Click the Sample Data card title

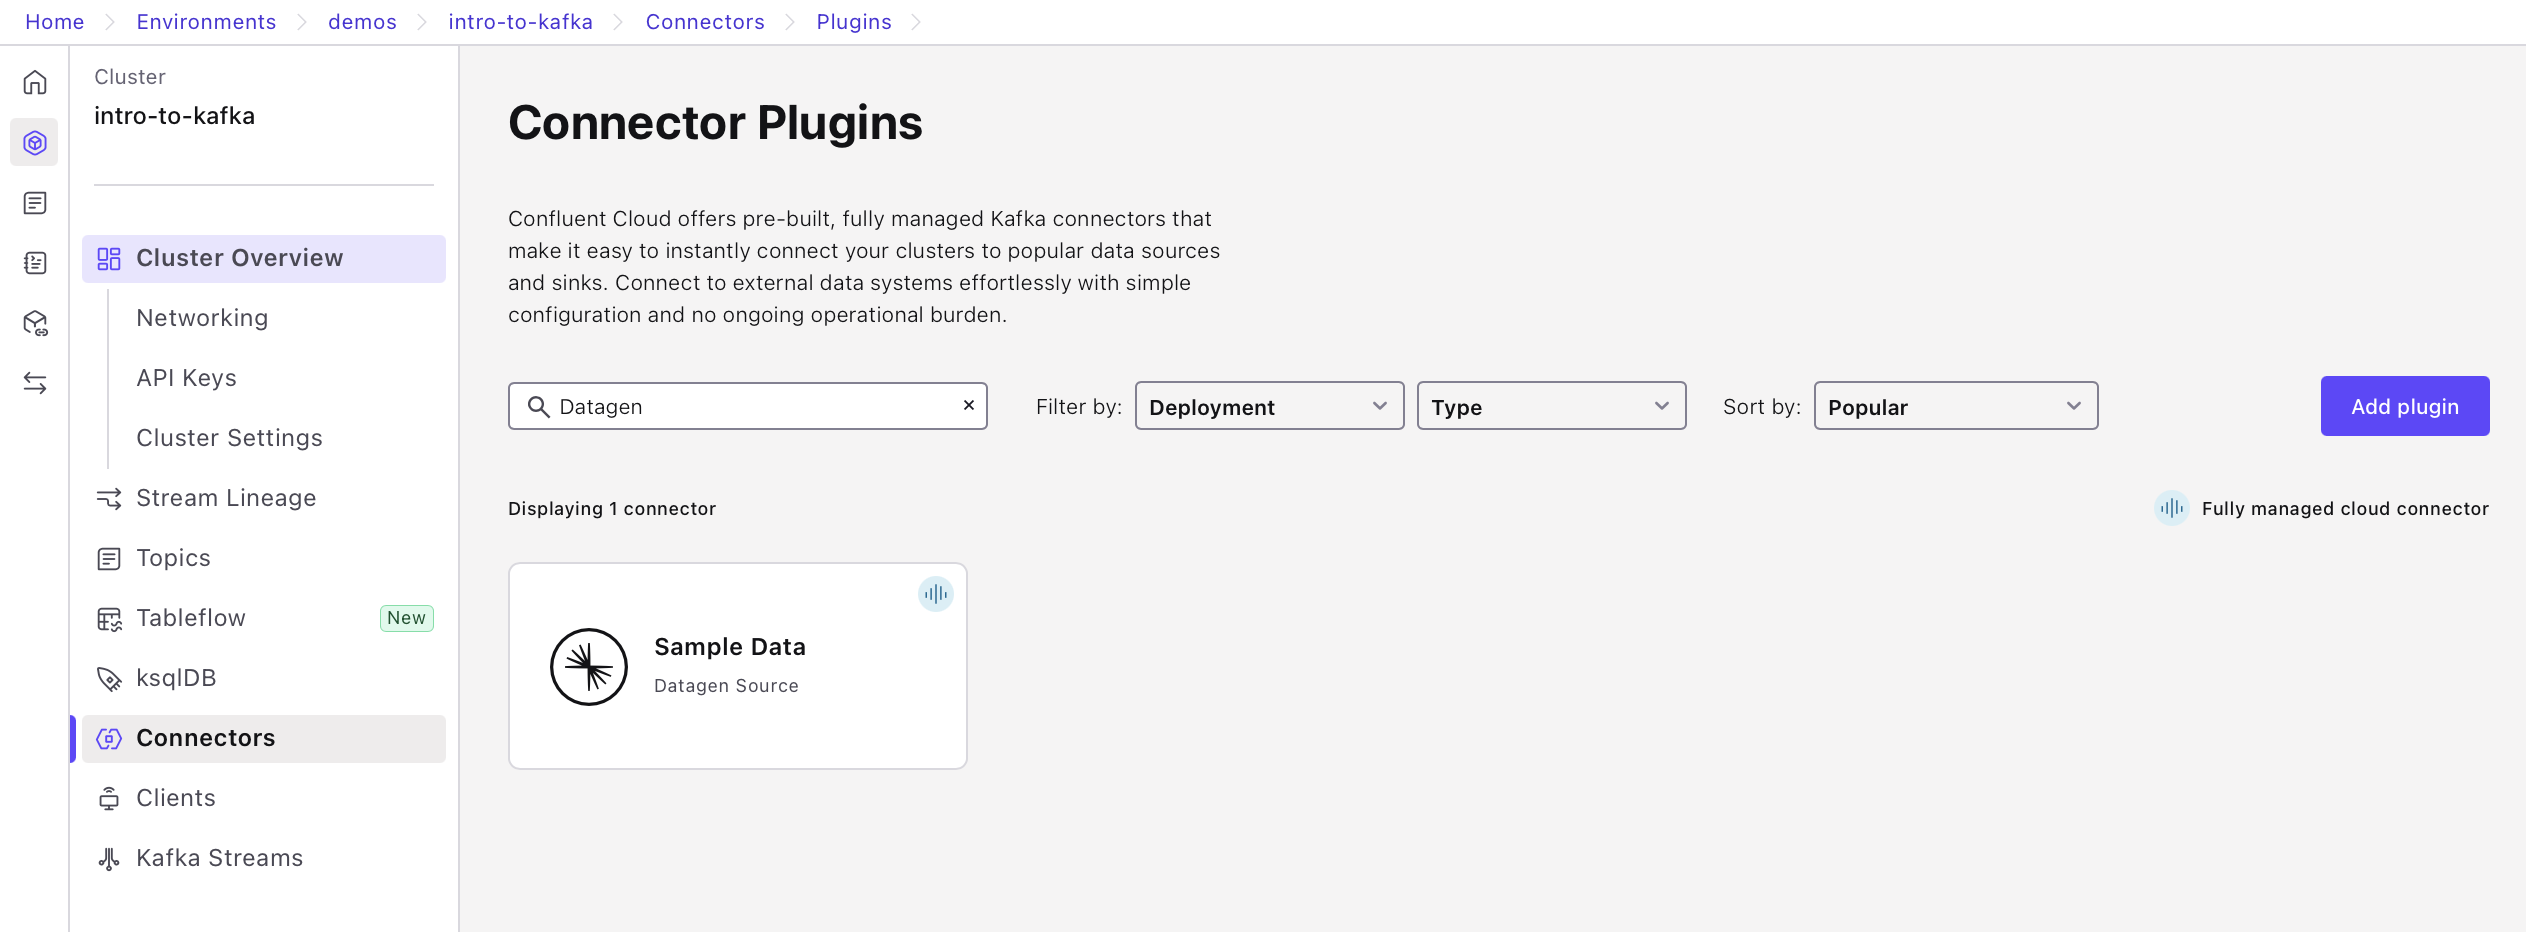click(730, 647)
